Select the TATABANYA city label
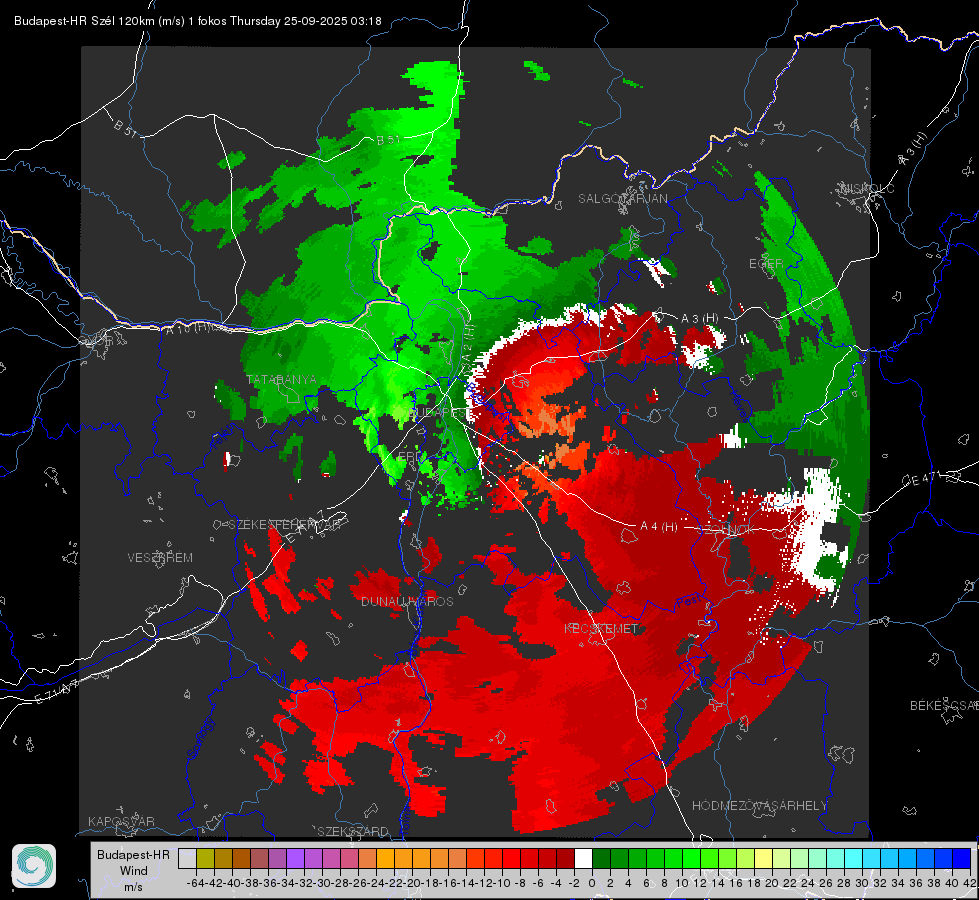The image size is (979, 900). [x=282, y=379]
